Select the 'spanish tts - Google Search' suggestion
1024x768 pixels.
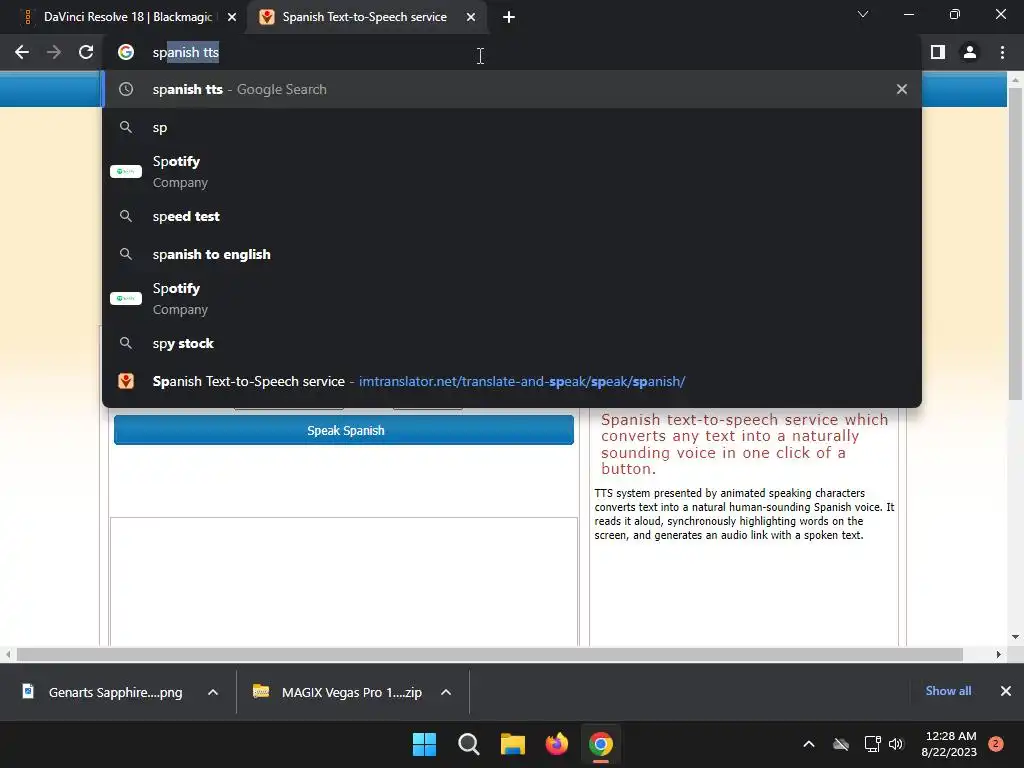(512, 89)
